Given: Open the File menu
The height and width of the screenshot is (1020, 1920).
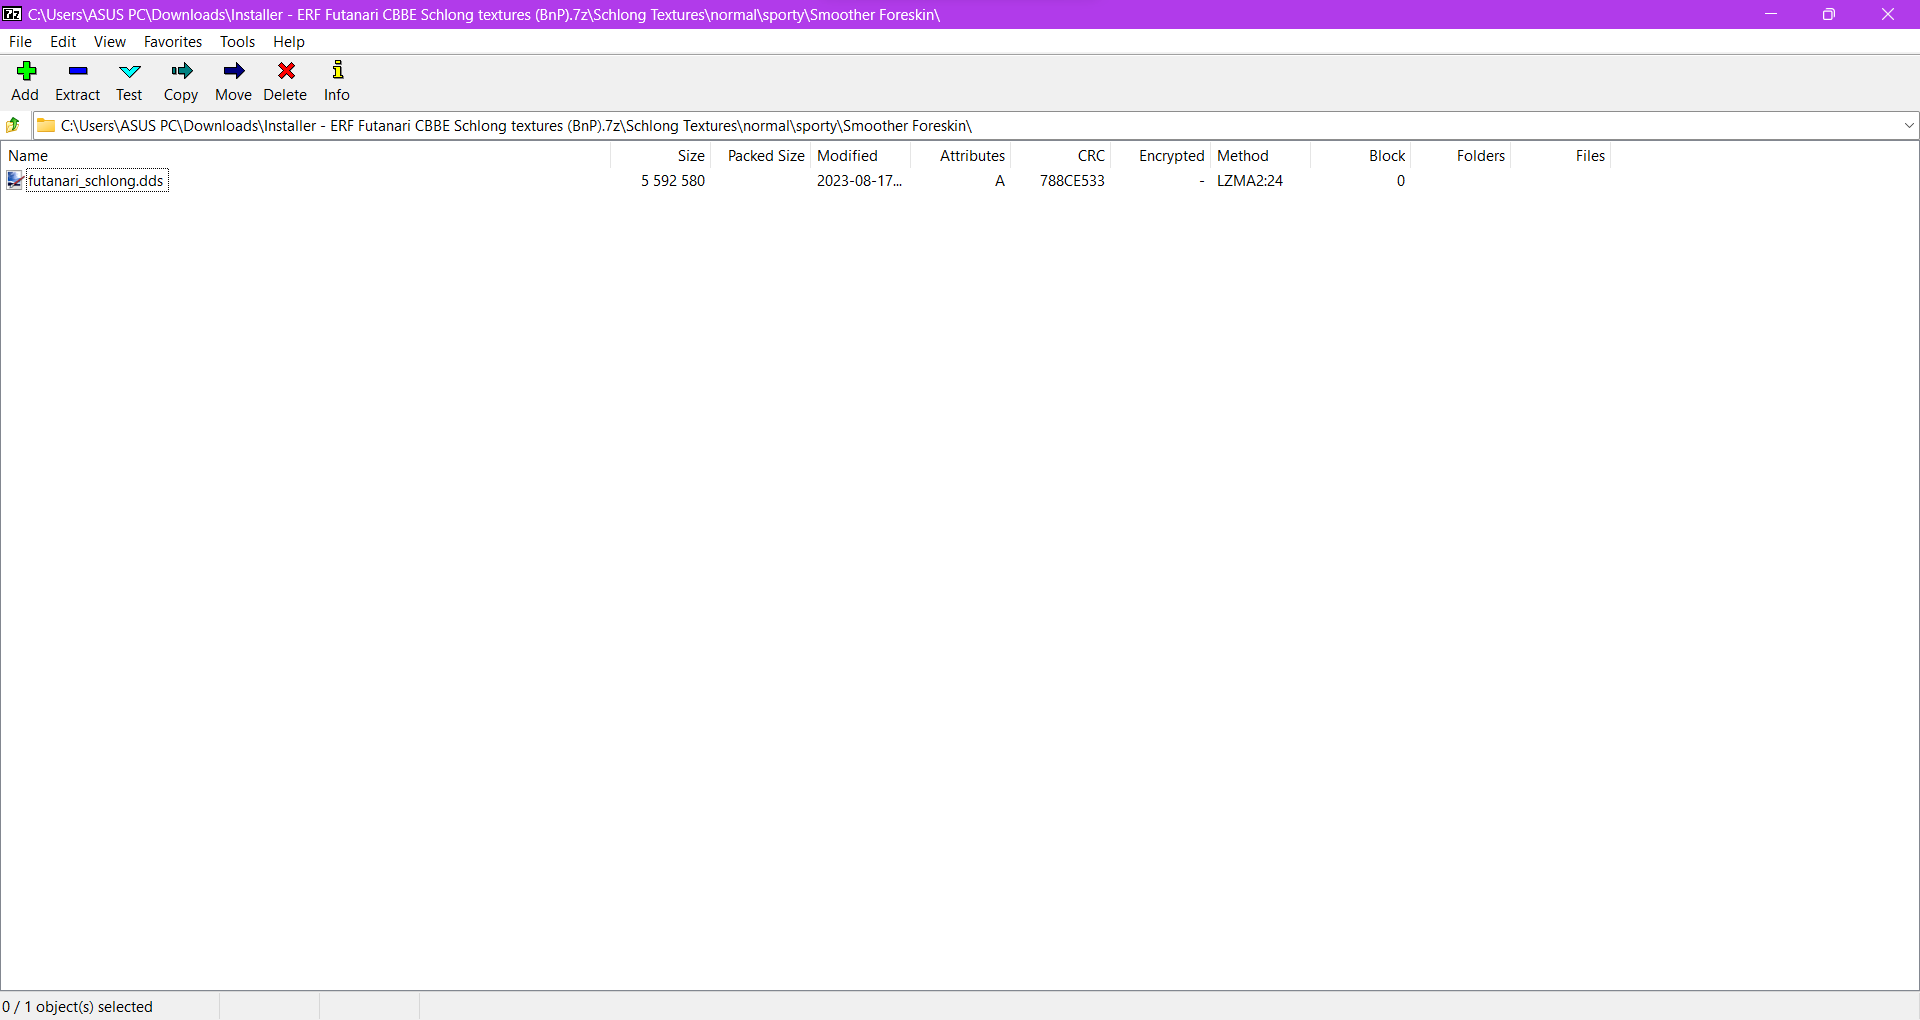Looking at the screenshot, I should (20, 42).
